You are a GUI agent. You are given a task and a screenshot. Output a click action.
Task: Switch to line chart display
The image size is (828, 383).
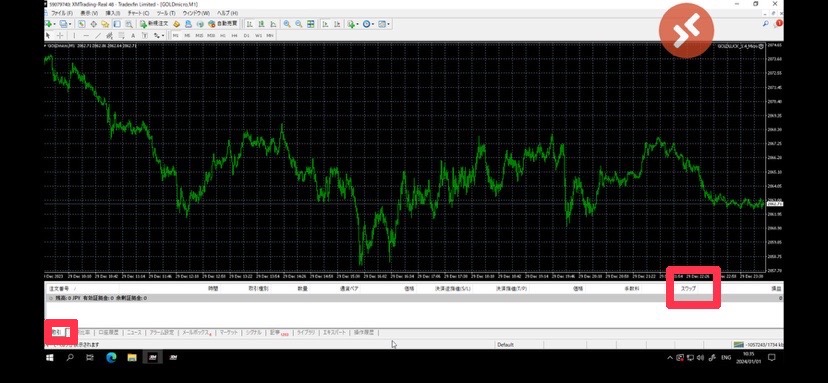[273, 24]
